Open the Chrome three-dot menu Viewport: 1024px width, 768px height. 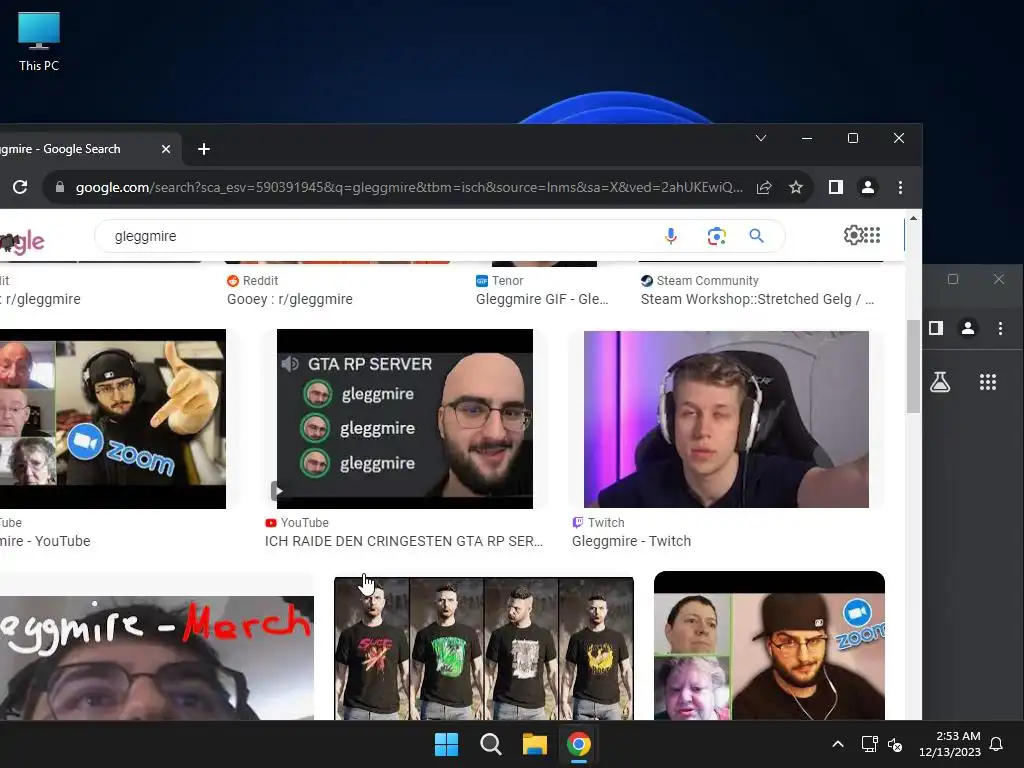(901, 187)
